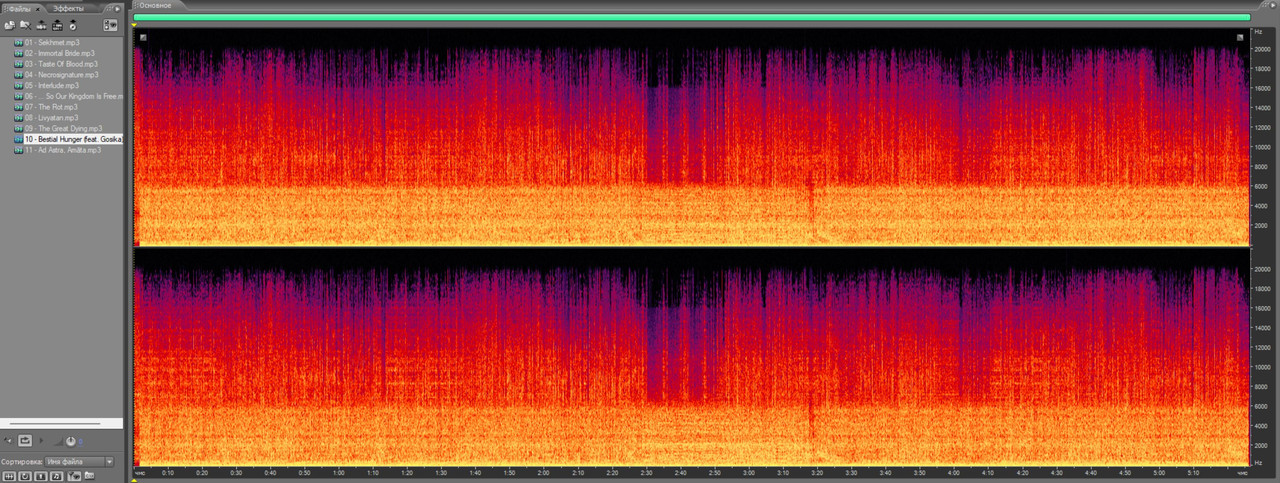Close the Файлы tab with its x
The image size is (1280, 483).
click(x=40, y=7)
